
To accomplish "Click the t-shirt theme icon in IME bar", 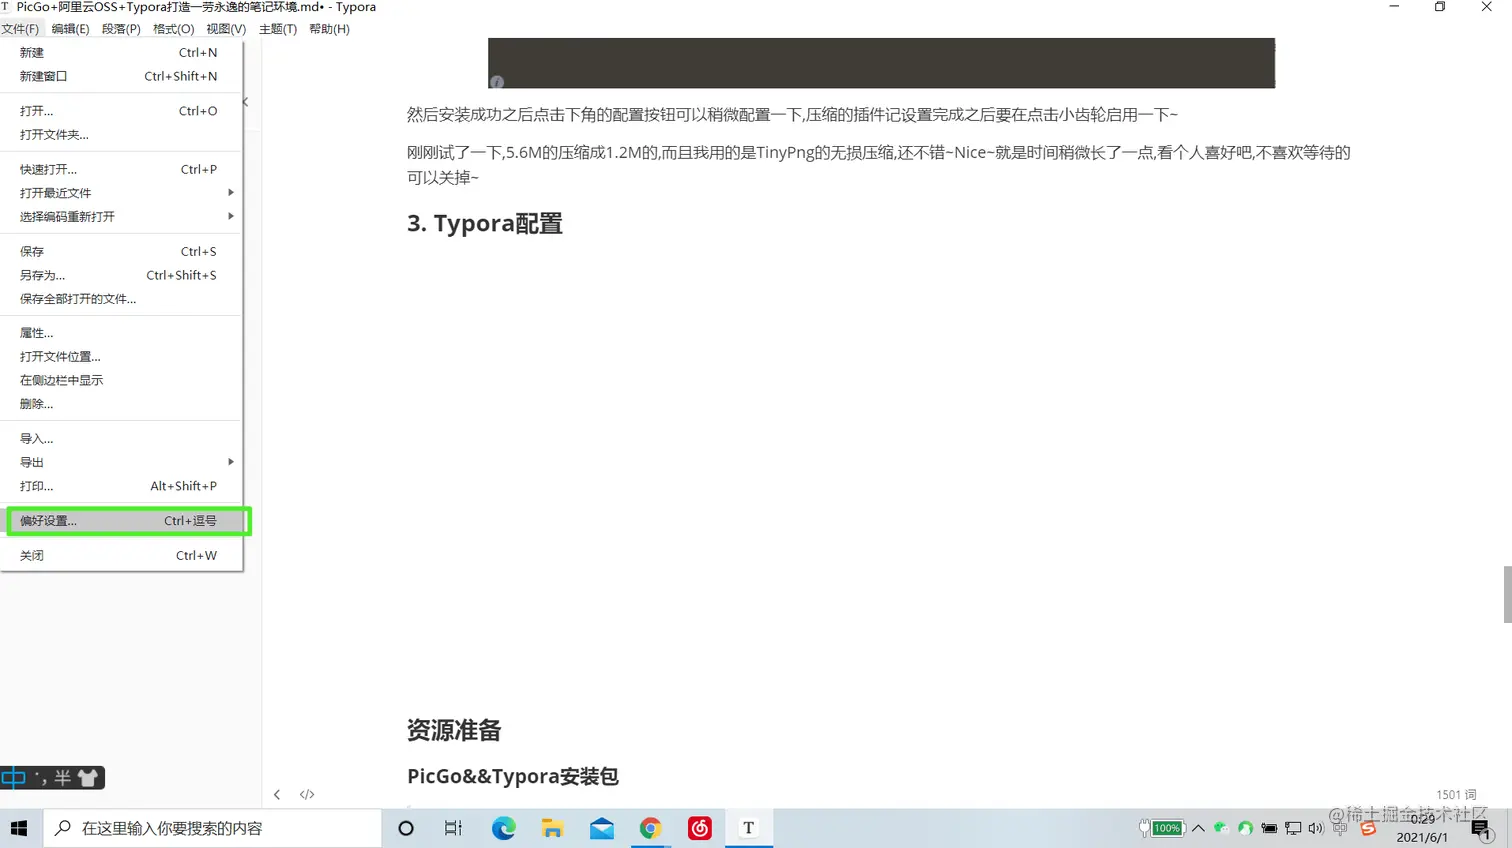I will pos(88,778).
